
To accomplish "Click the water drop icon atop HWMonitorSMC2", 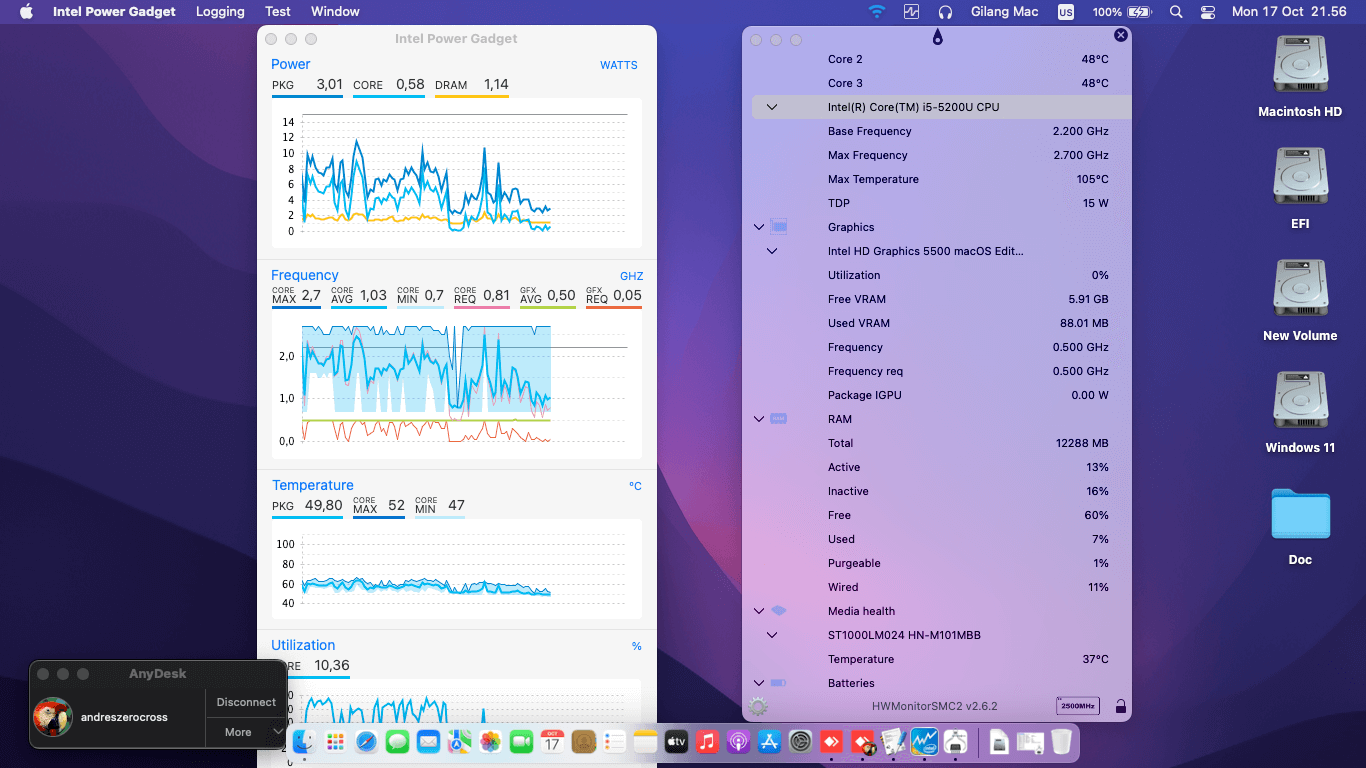I will pyautogui.click(x=937, y=35).
